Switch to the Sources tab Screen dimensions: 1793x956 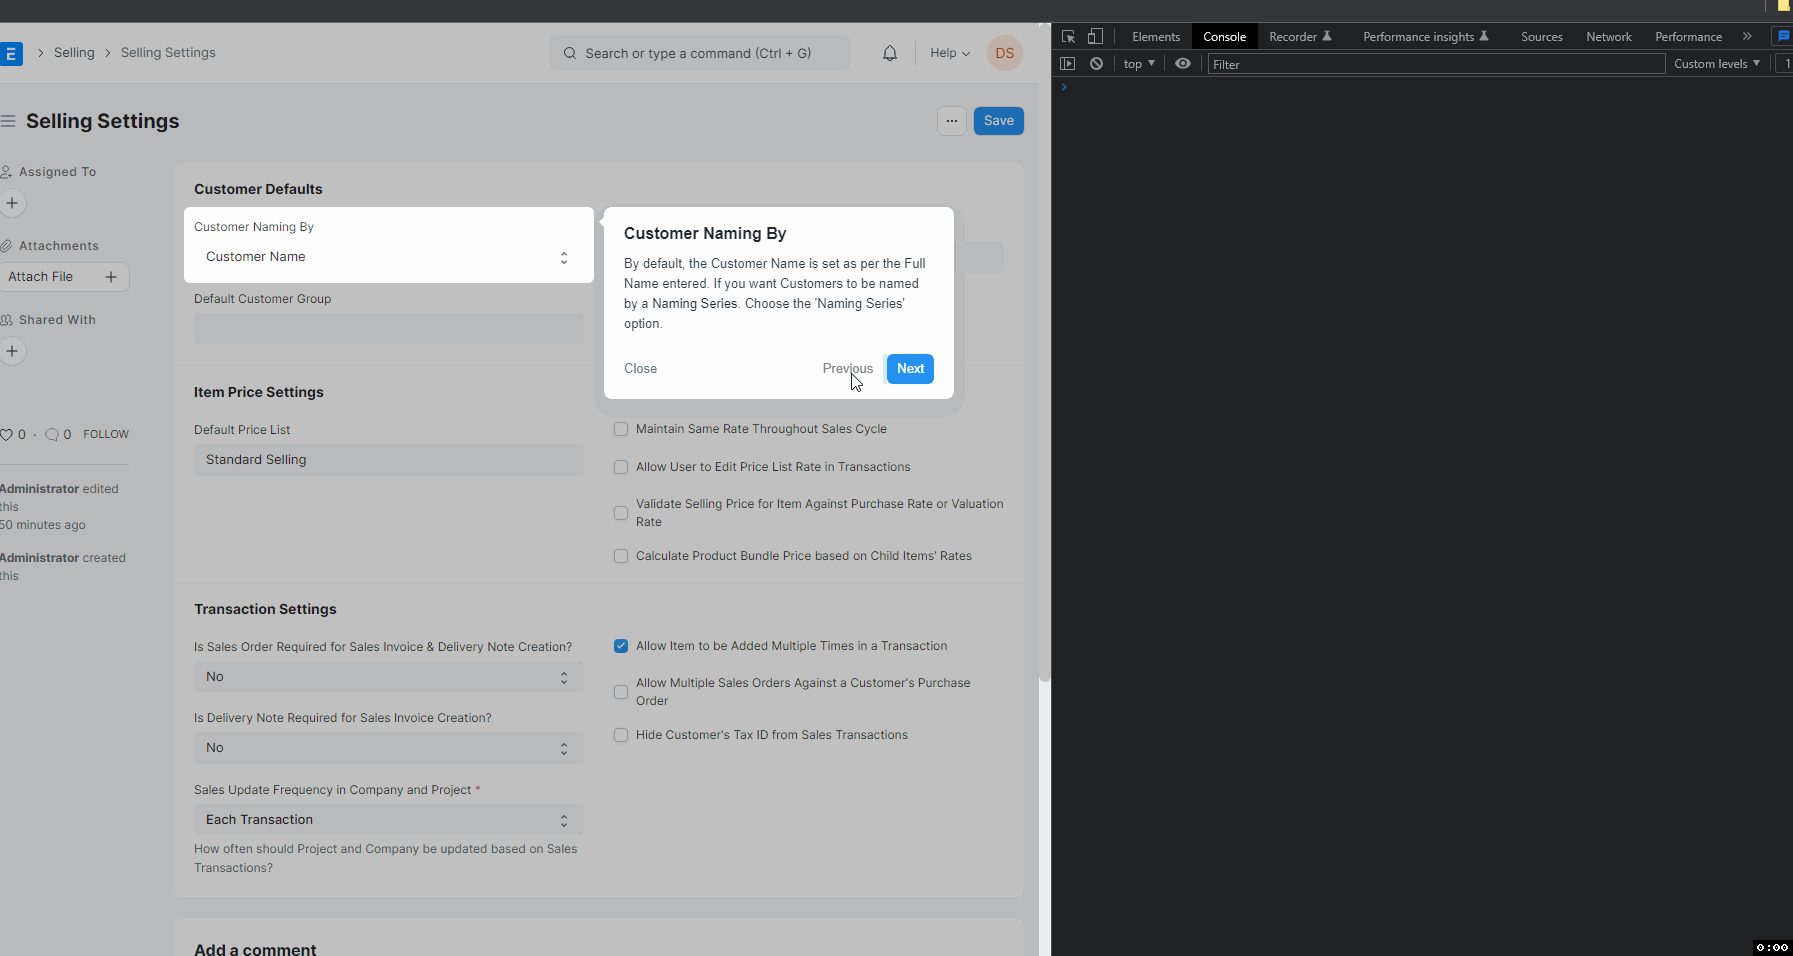pos(1541,36)
